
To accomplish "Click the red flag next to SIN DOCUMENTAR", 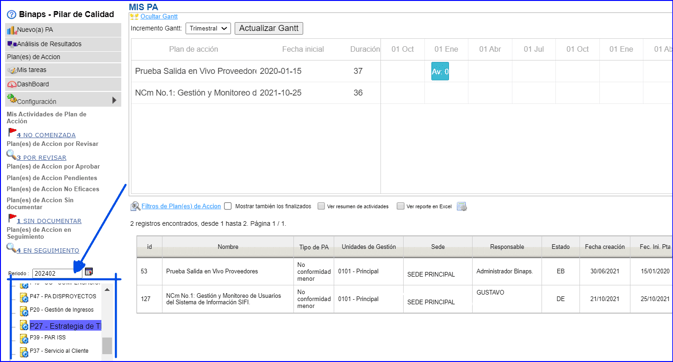I will pos(12,218).
